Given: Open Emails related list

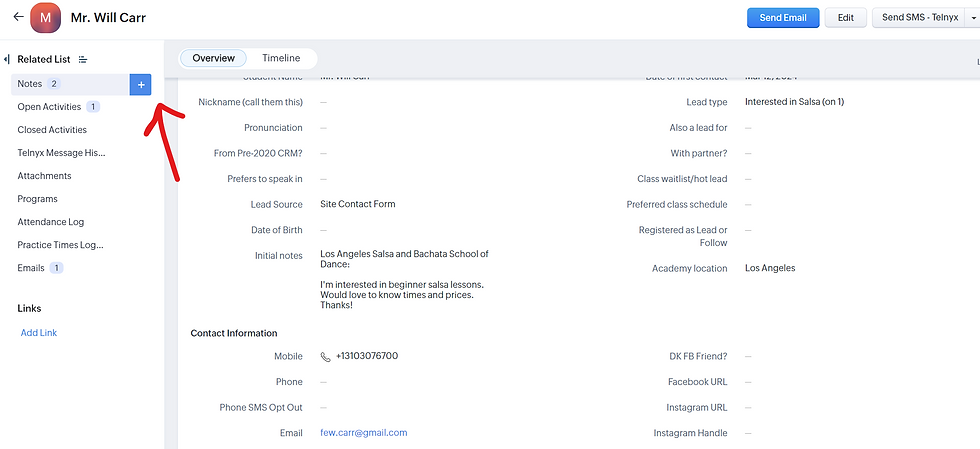Looking at the screenshot, I should pyautogui.click(x=31, y=268).
